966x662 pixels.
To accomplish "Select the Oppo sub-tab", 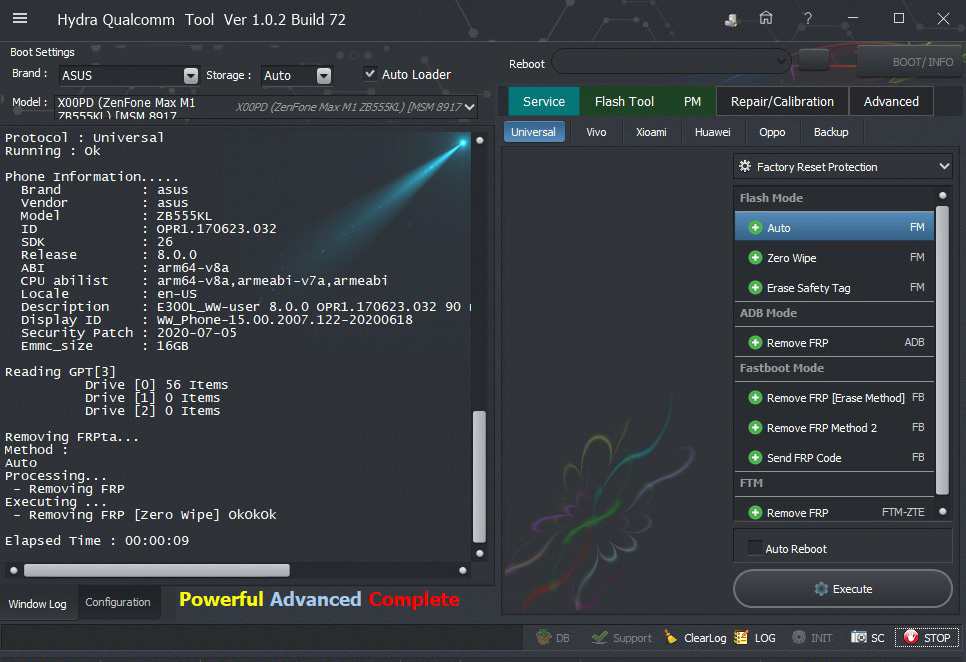I will click(x=772, y=132).
